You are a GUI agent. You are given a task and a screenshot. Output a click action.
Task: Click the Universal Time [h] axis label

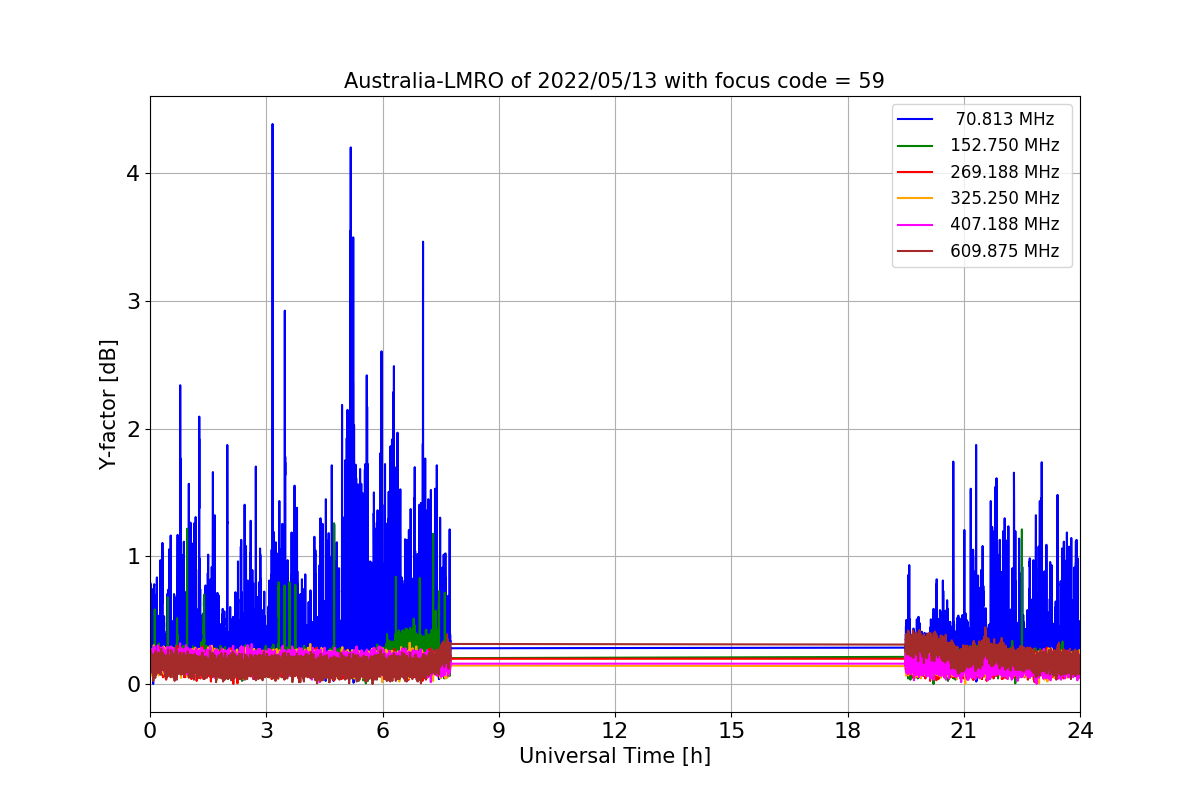coord(614,757)
